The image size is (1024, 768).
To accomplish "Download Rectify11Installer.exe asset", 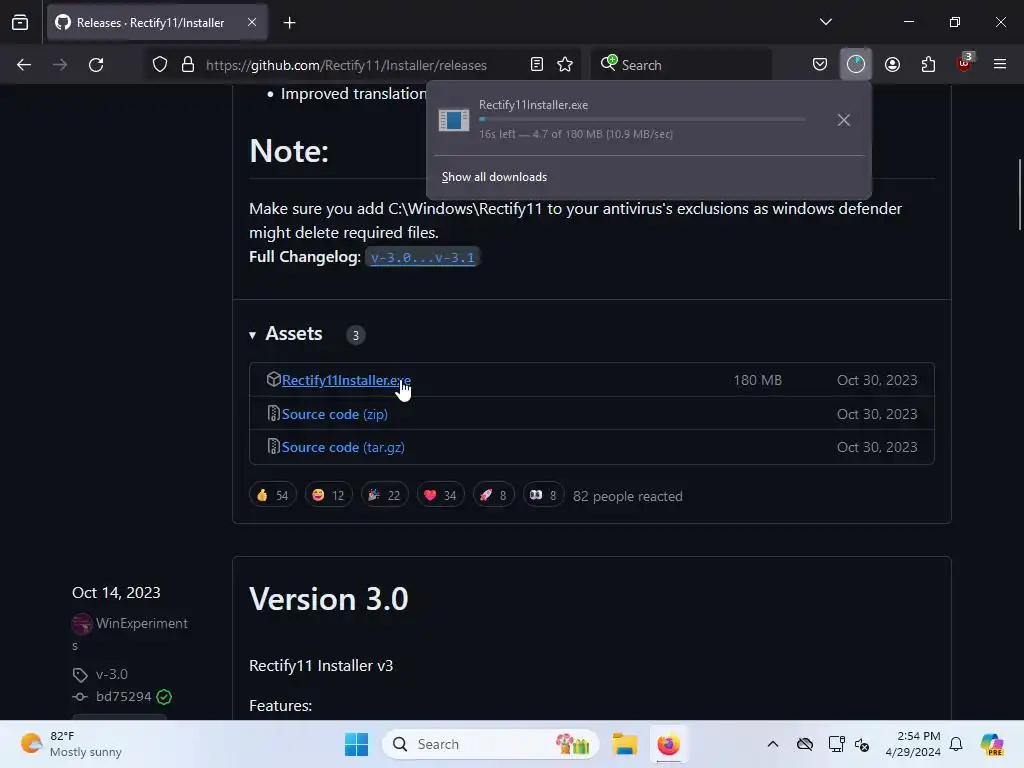I will click(x=346, y=380).
